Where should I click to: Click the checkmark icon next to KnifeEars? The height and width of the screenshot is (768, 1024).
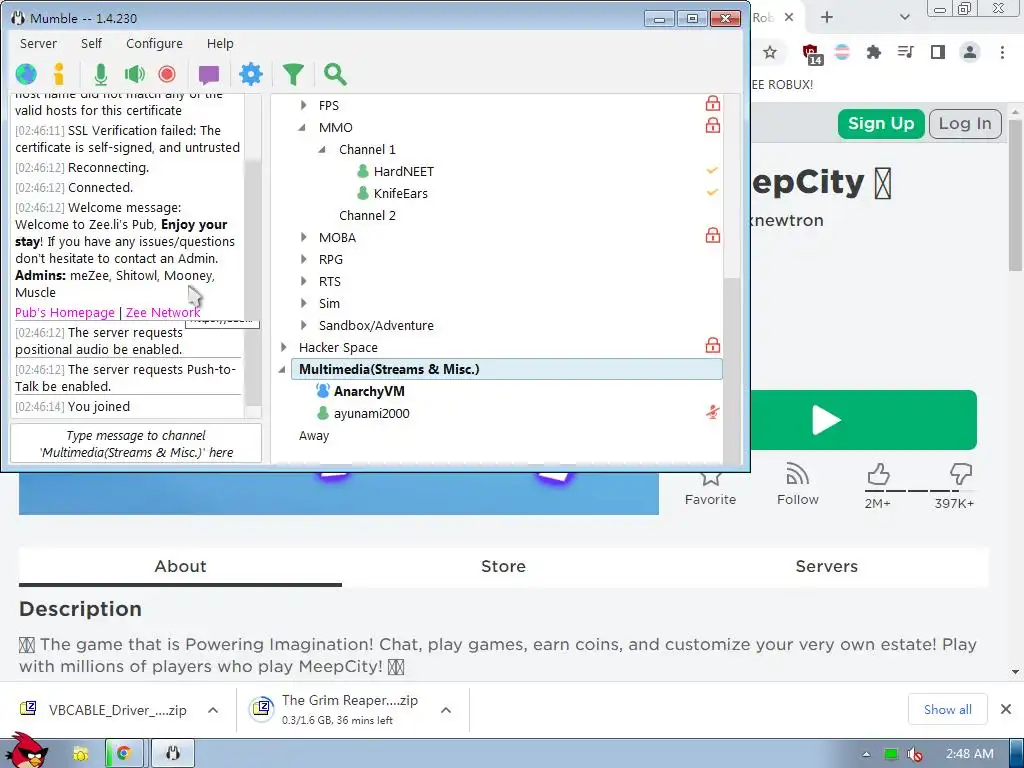pos(712,193)
